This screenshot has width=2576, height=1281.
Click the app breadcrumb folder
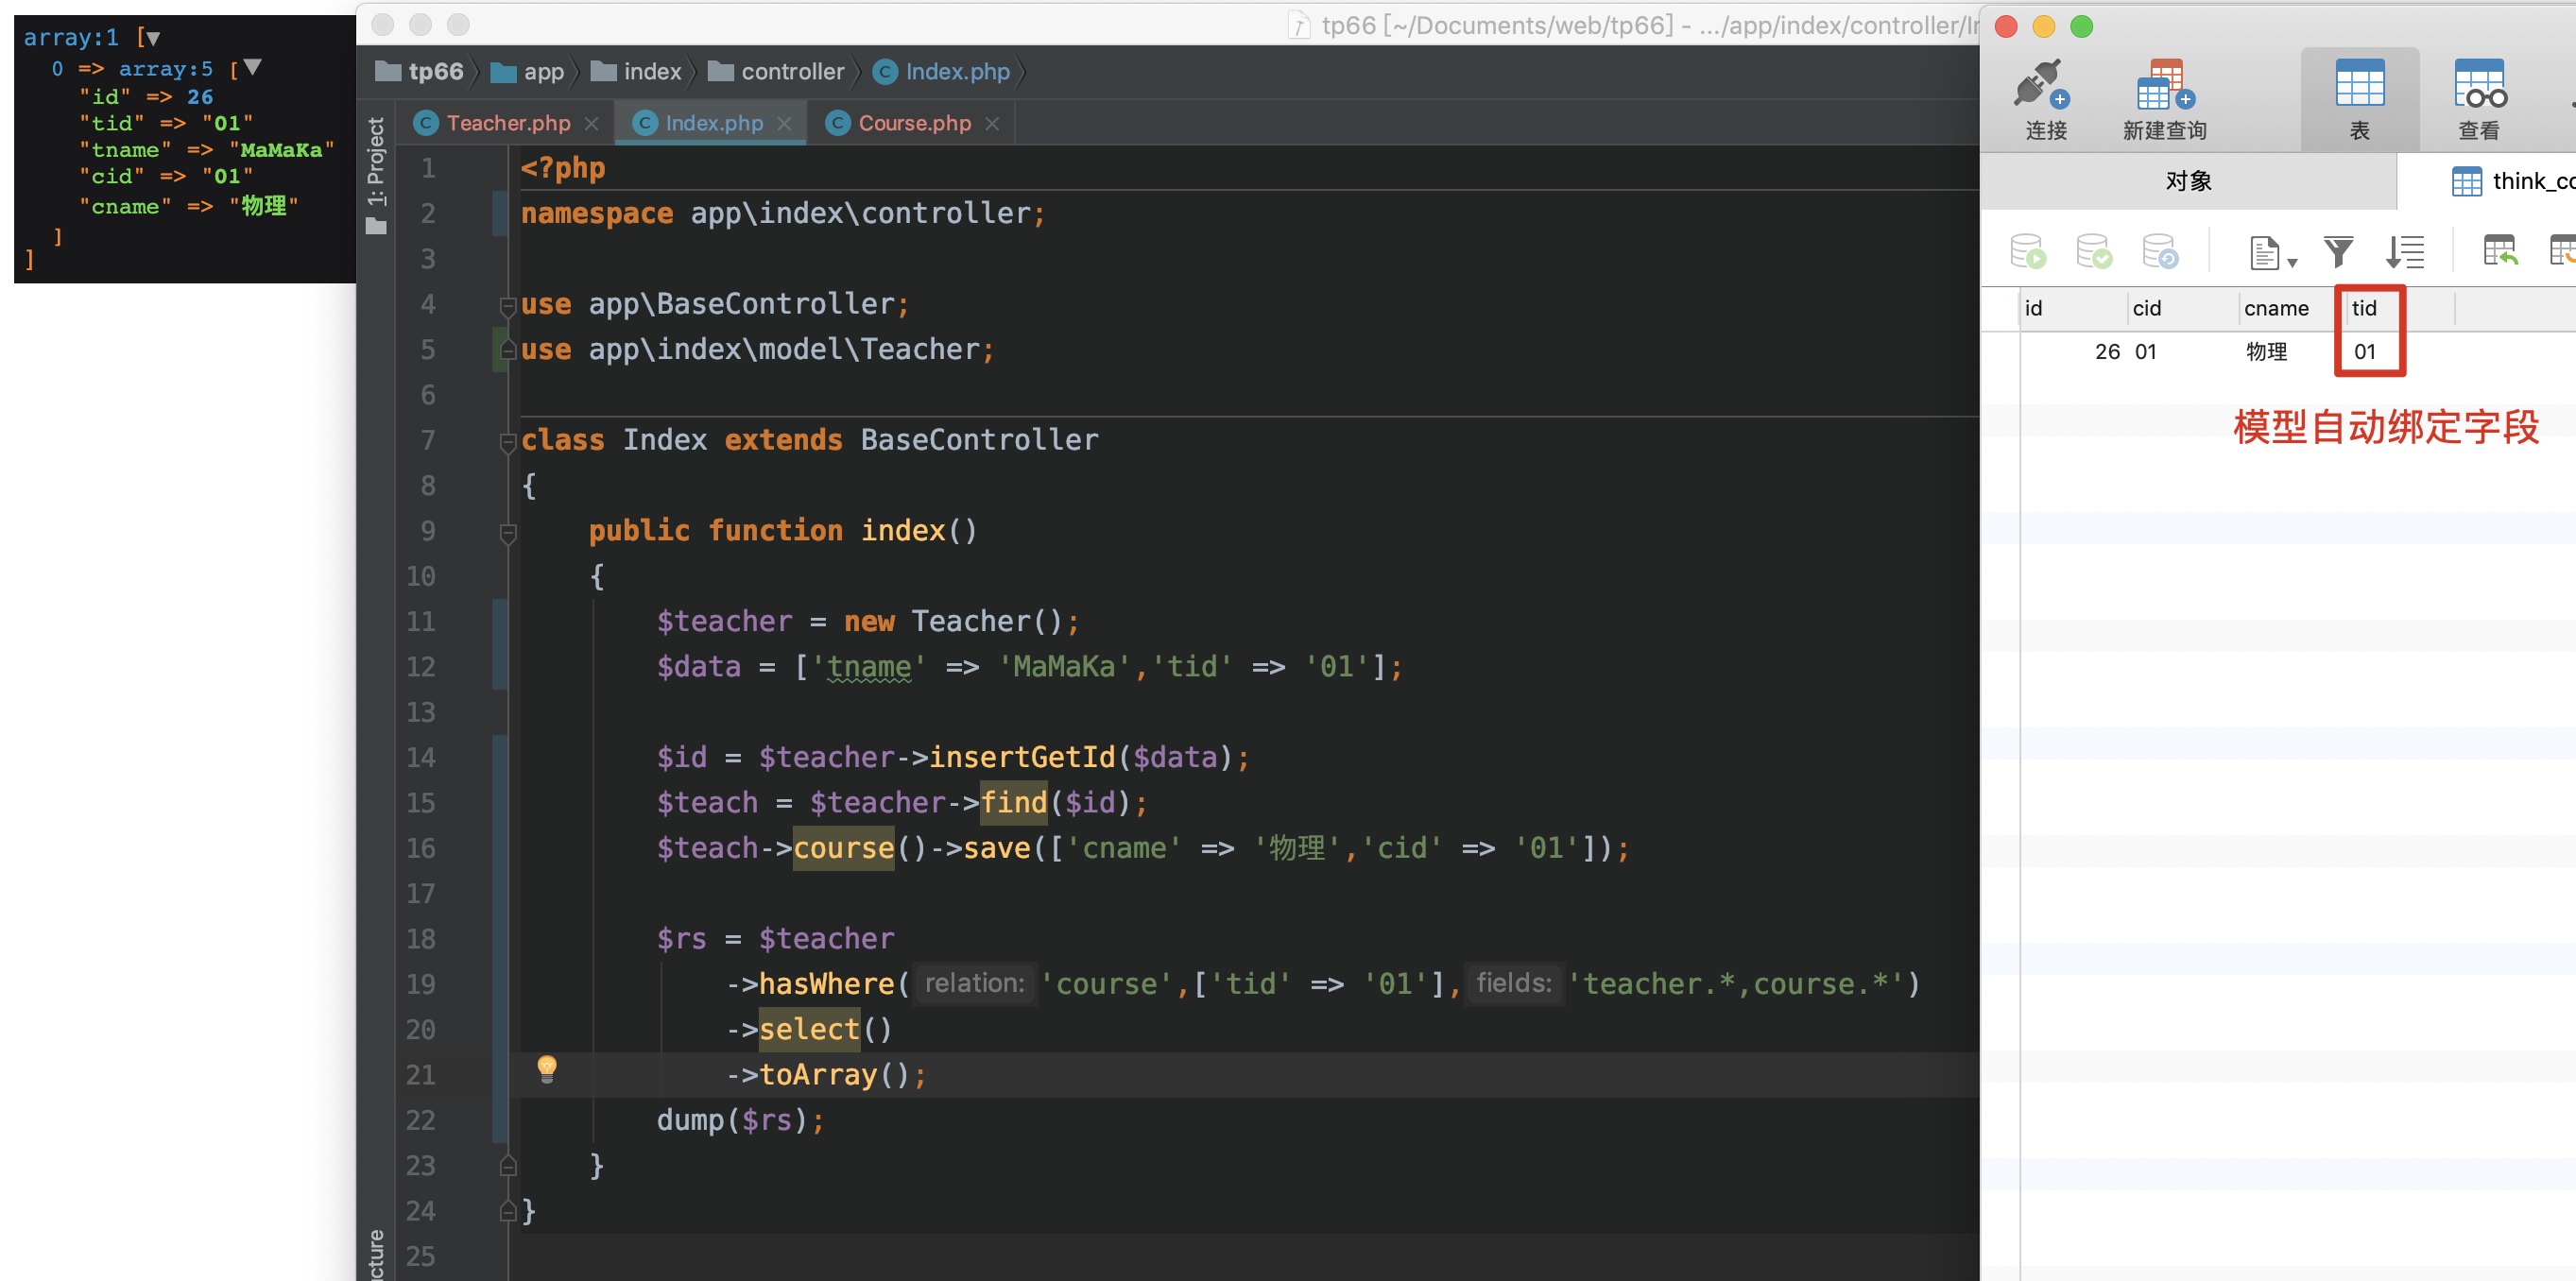click(528, 71)
